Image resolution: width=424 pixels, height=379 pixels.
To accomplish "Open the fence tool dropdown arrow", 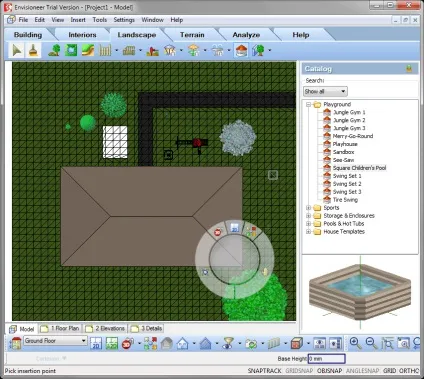I will point(117,51).
